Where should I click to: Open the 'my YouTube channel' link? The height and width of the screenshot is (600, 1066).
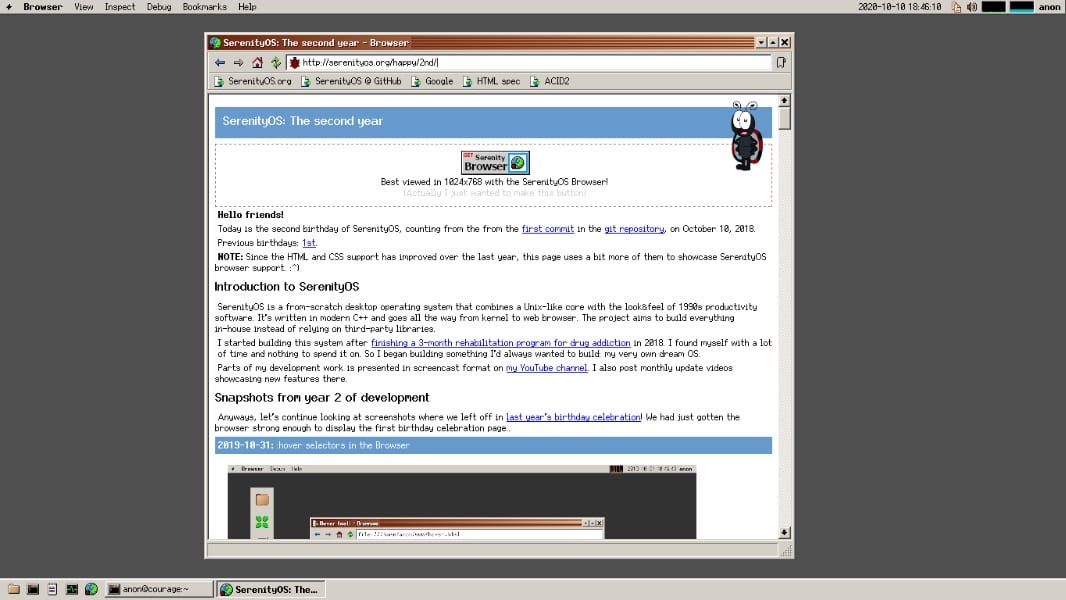pos(547,368)
